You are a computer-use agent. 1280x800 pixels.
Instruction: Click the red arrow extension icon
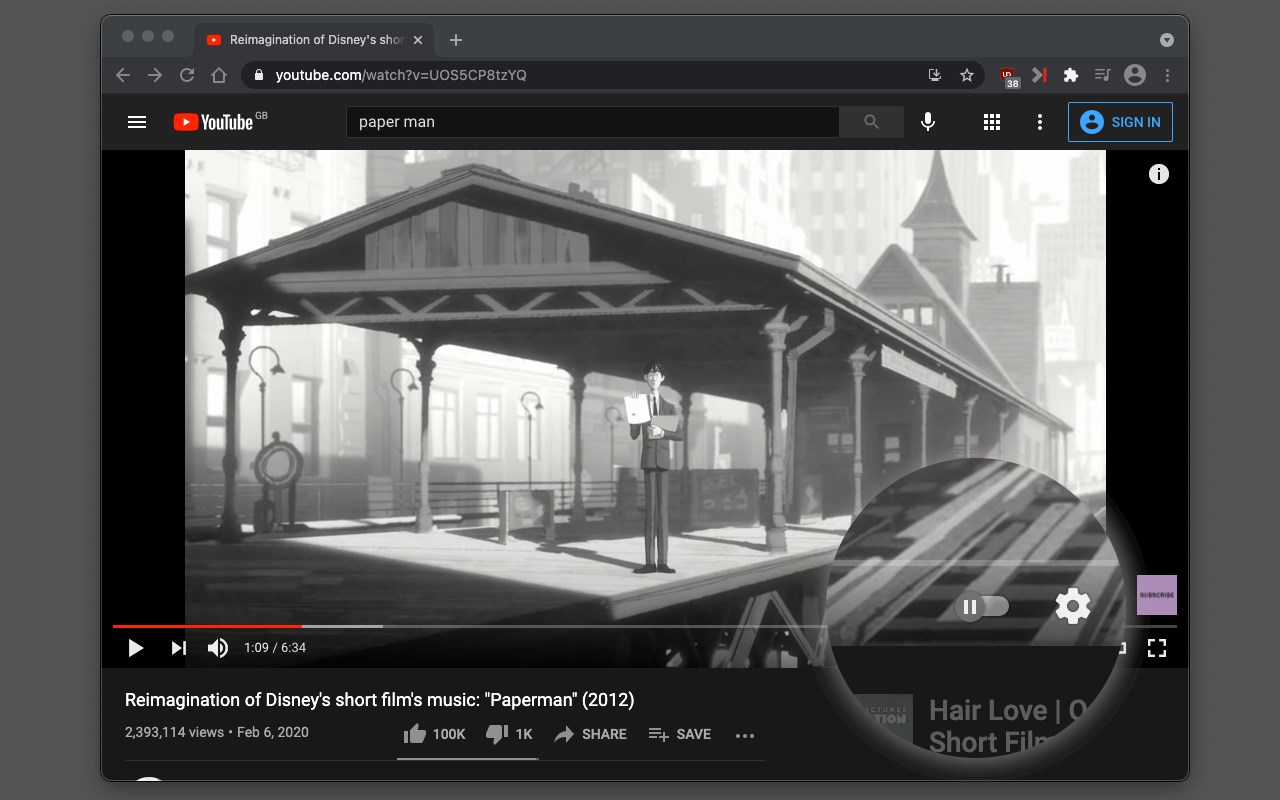(1039, 75)
